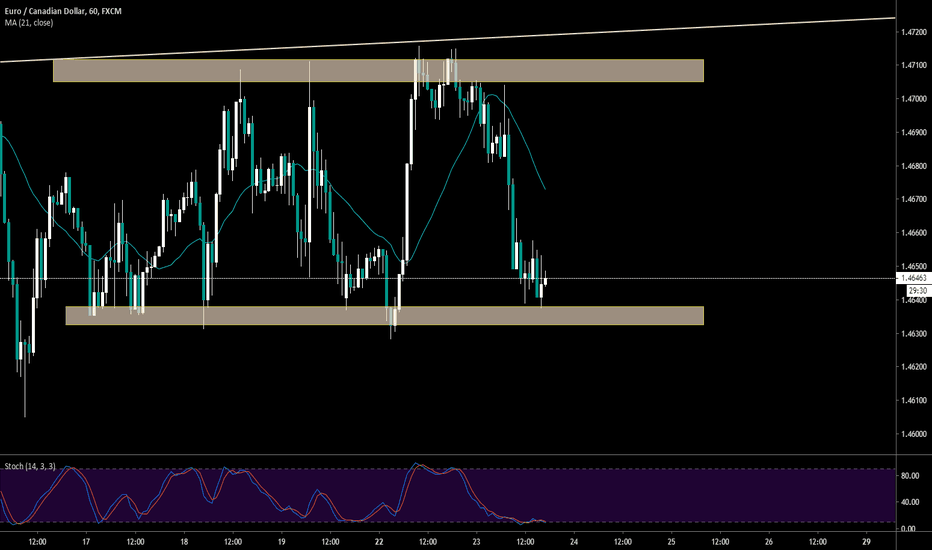932x550 pixels.
Task: Select the ascending trendline above resistance
Action: tap(447, 40)
